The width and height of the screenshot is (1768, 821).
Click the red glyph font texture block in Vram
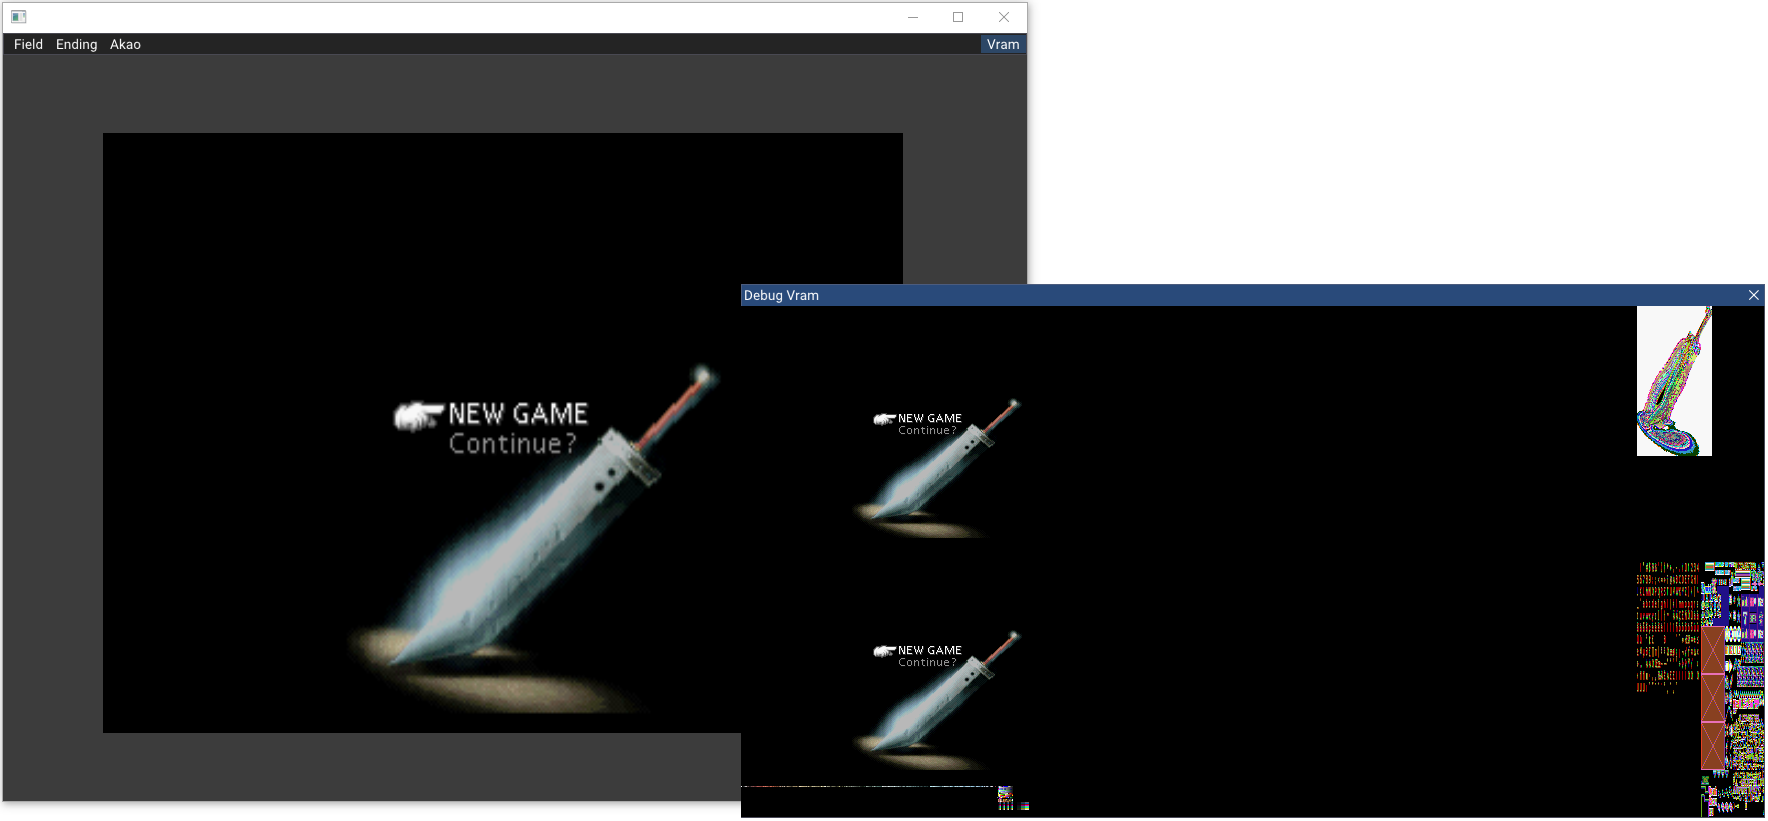coord(1667,627)
